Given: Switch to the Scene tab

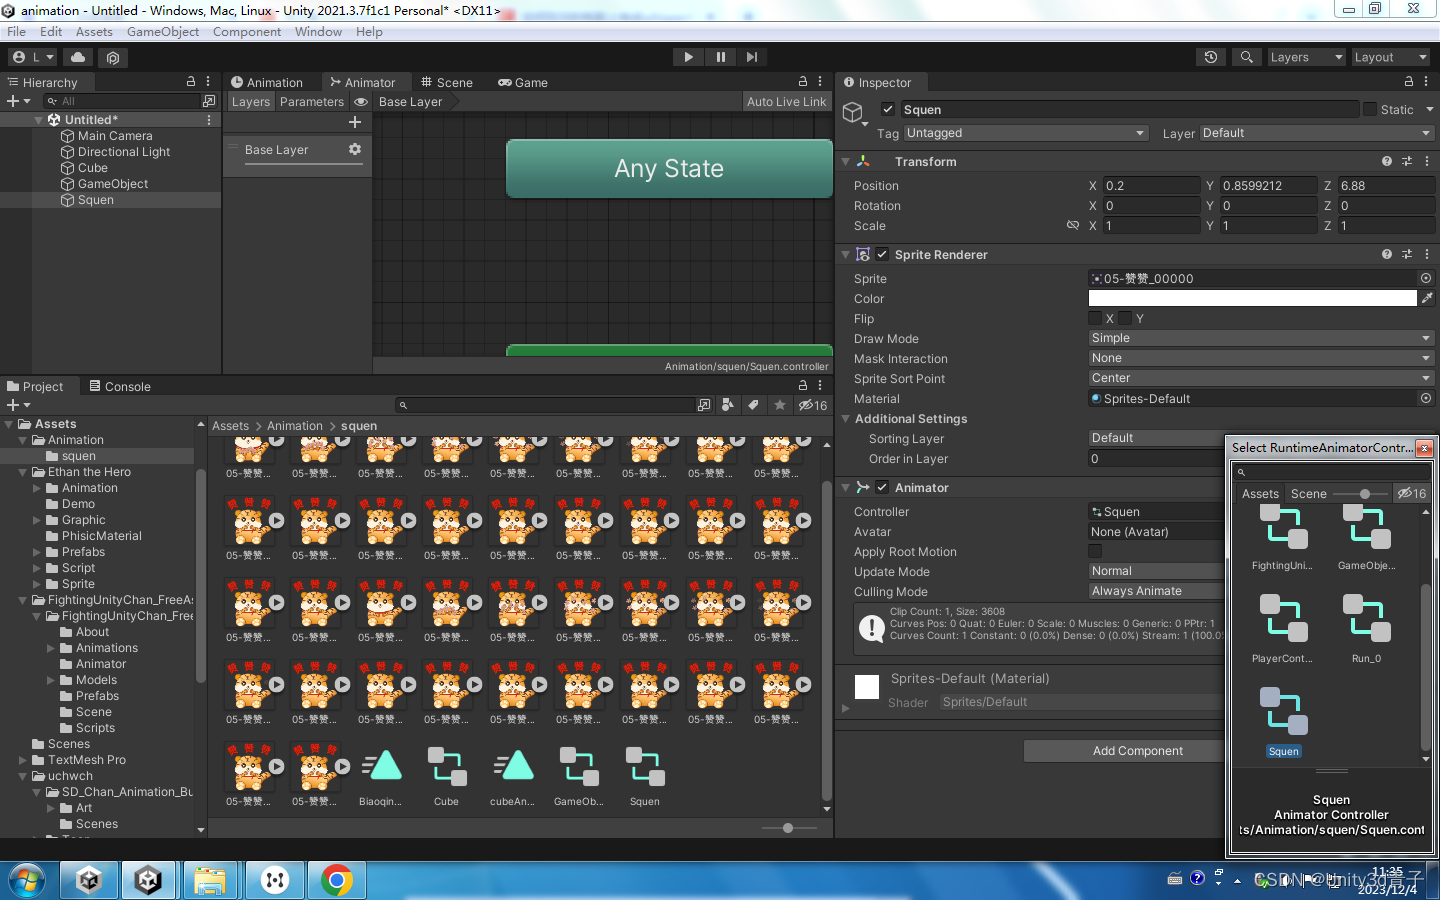Looking at the screenshot, I should (447, 82).
